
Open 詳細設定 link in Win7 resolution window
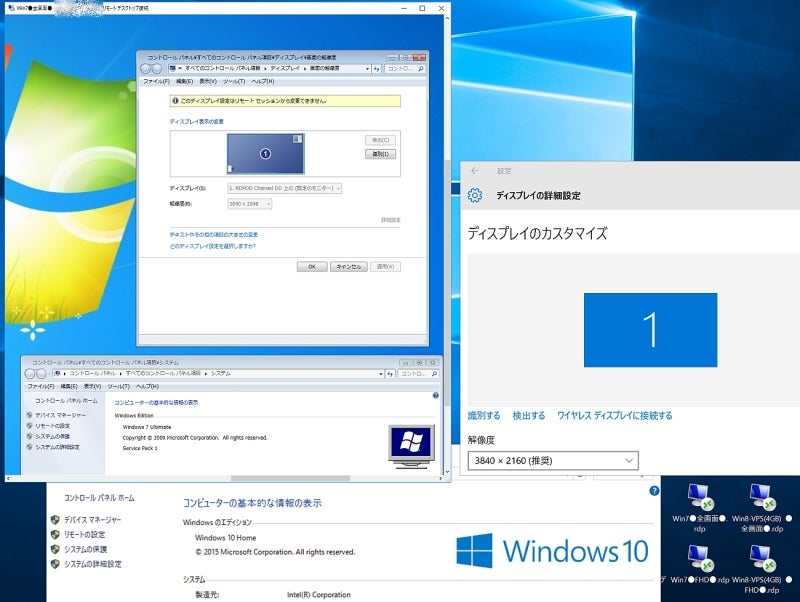point(391,220)
